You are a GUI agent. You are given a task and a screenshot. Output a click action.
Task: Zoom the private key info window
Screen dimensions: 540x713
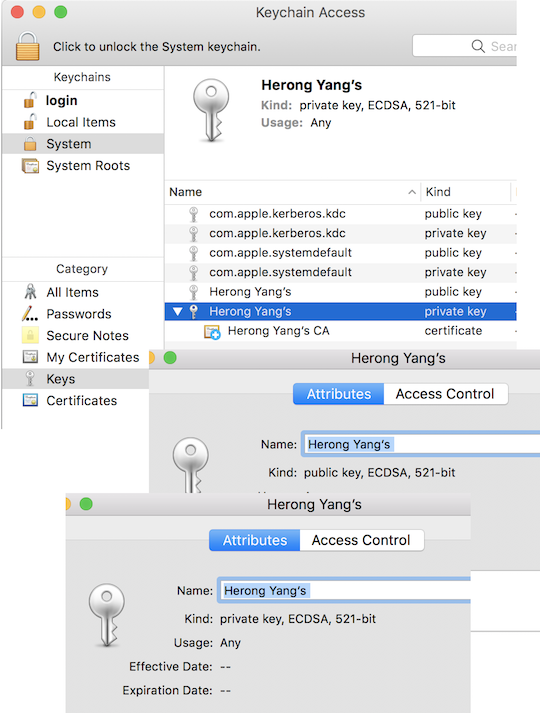pos(86,504)
